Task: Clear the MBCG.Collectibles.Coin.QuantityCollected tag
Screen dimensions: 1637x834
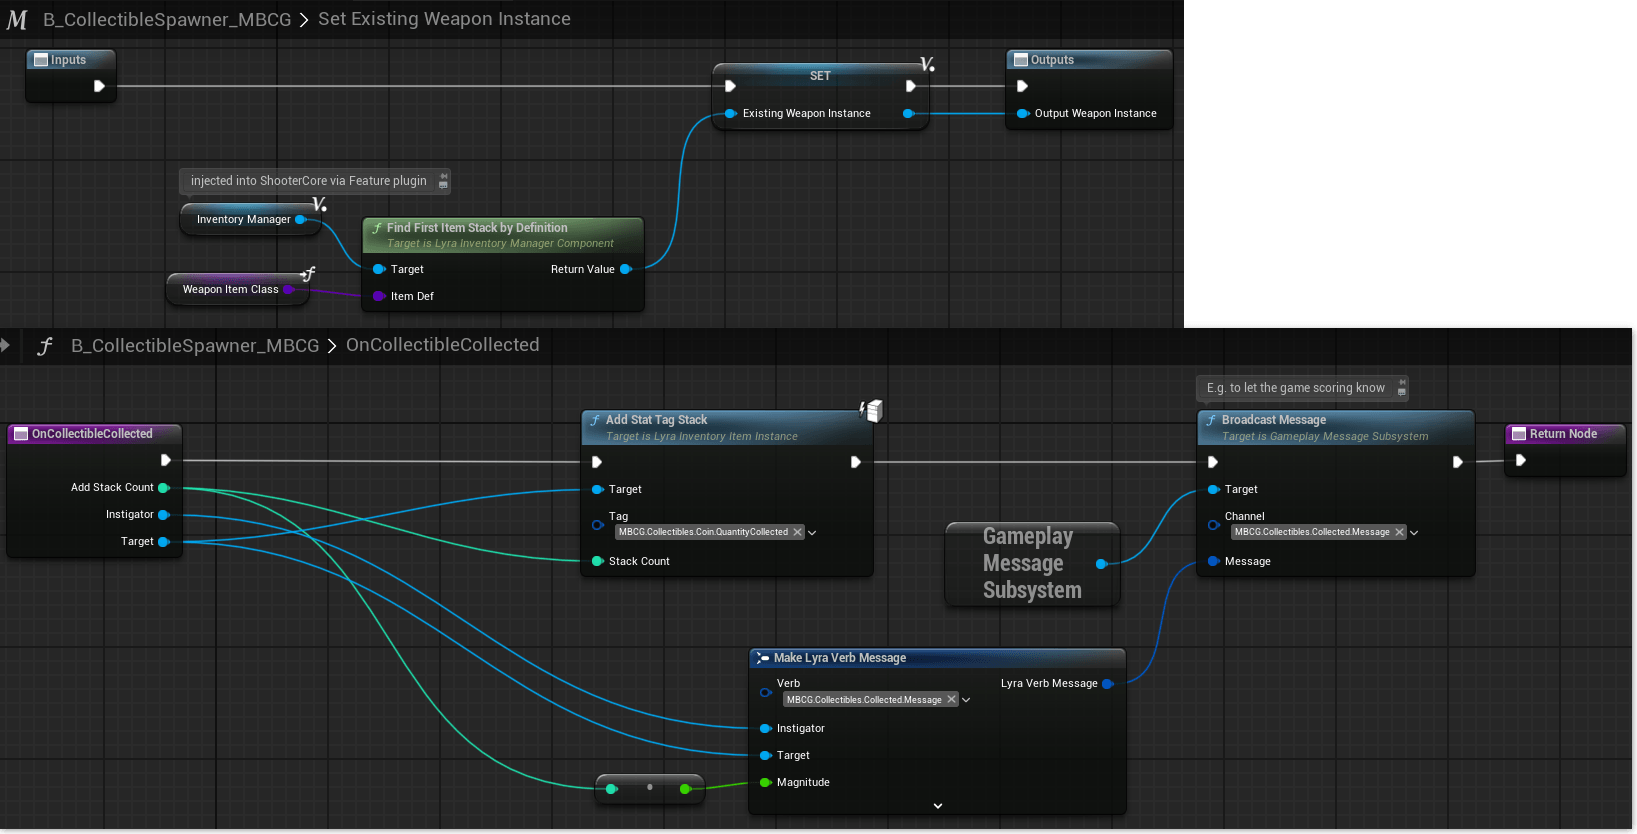Action: [797, 532]
